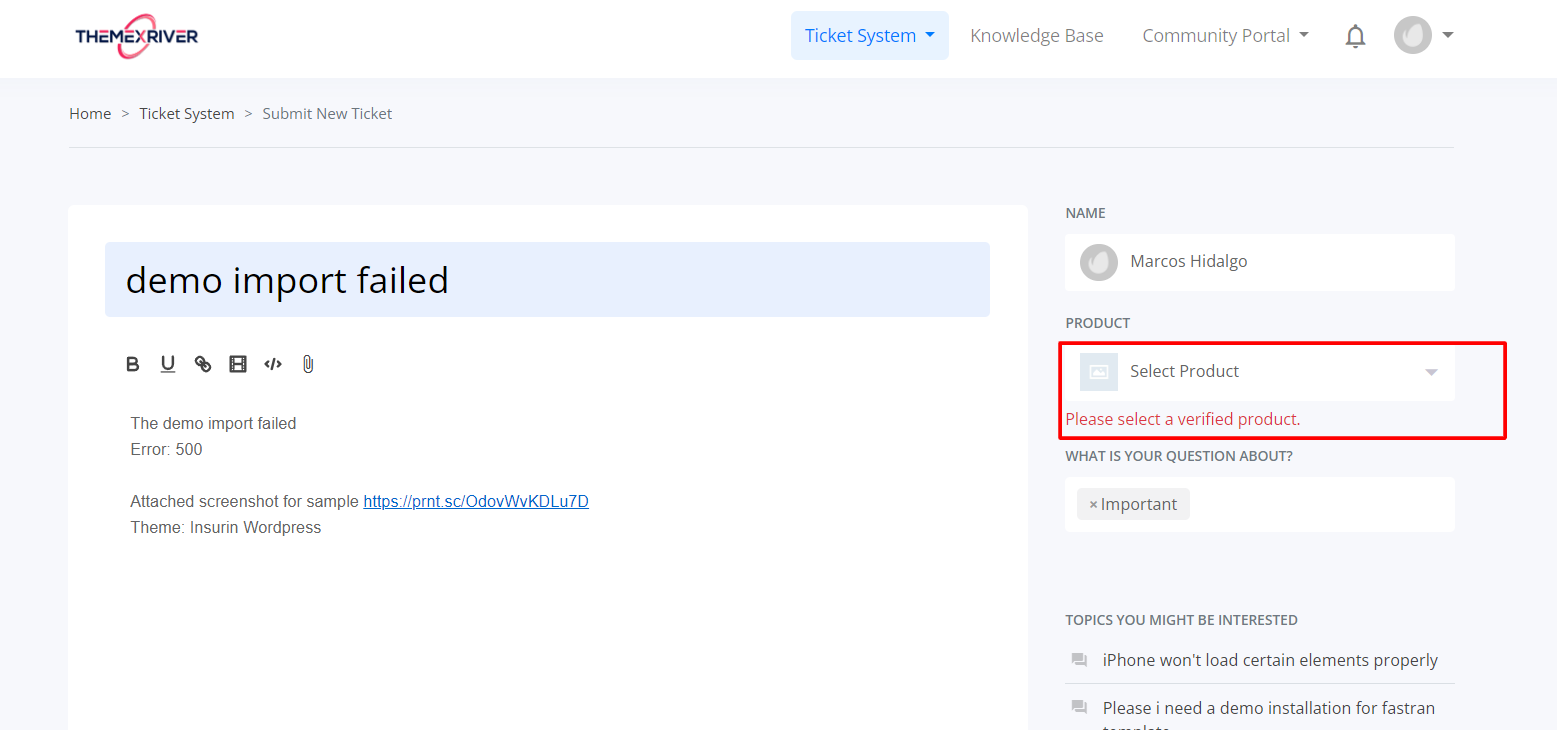Screen dimensions: 1557x730
Task: Click in the question topic tags field
Action: tap(1320, 505)
